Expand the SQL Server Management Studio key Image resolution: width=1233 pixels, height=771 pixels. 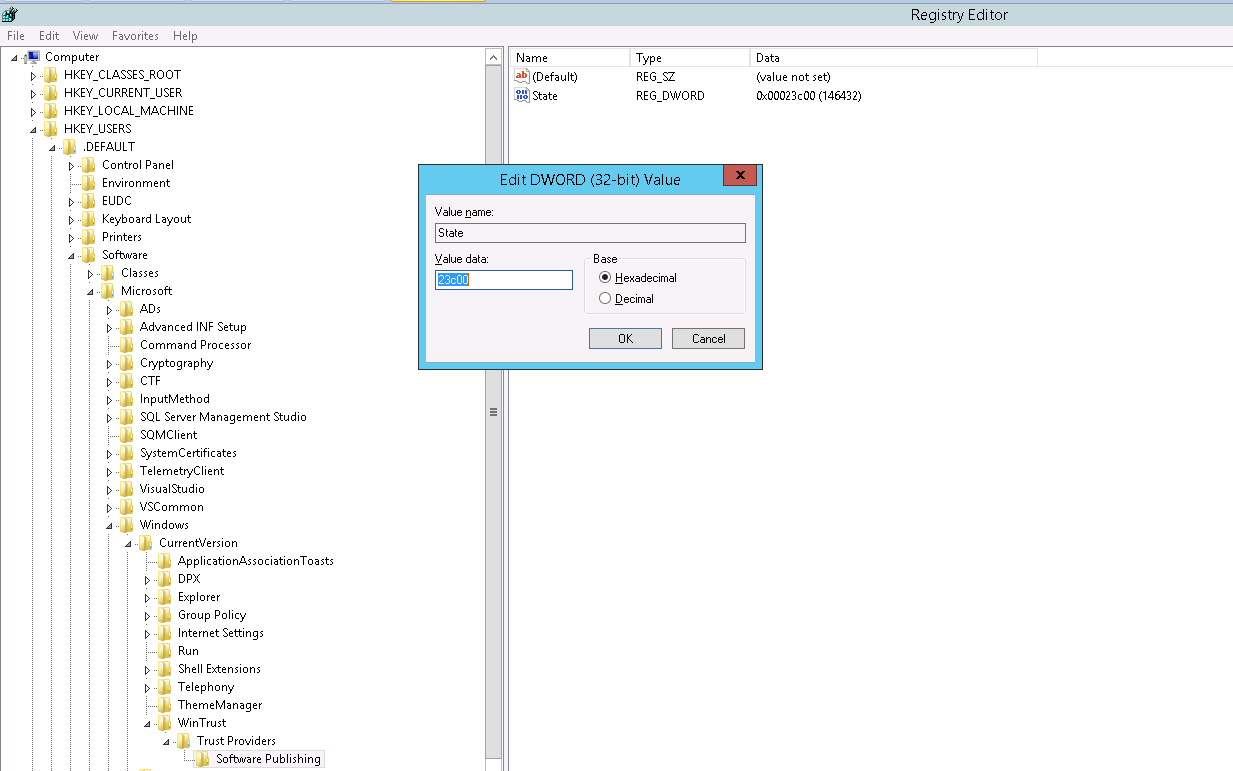point(109,417)
